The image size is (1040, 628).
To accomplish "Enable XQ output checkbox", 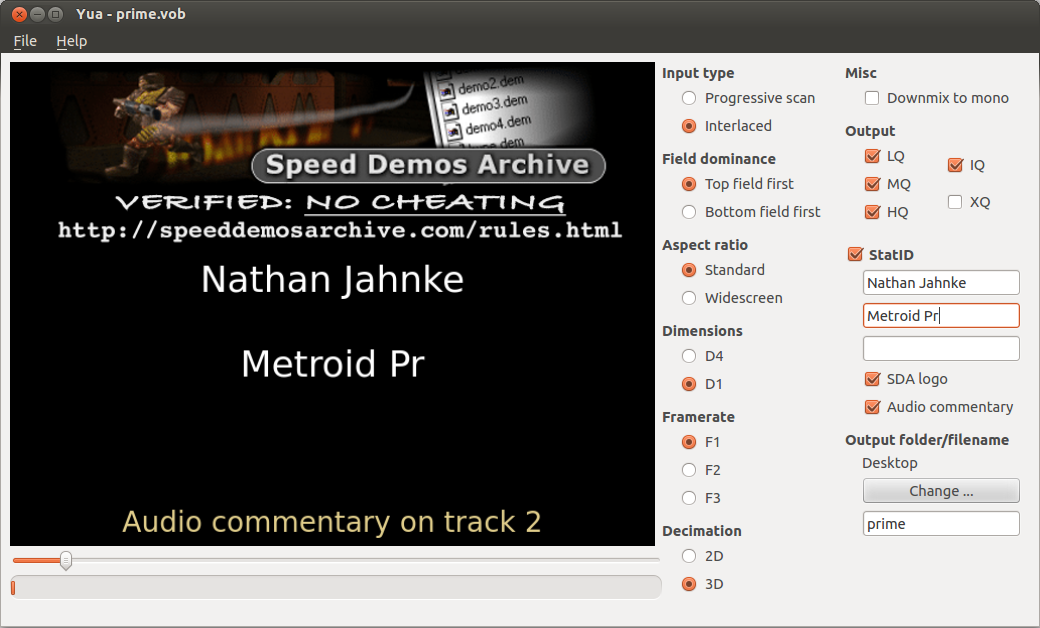I will click(955, 202).
